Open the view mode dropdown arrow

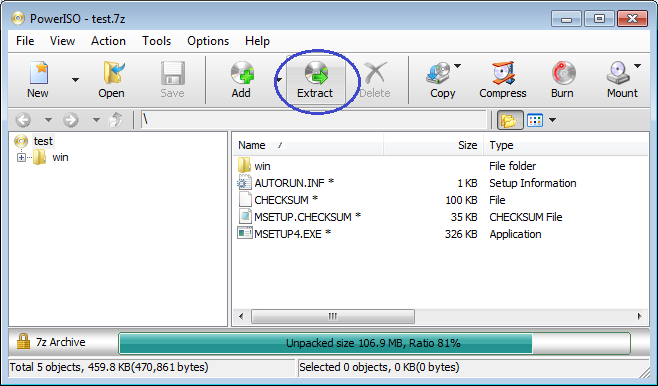[553, 120]
